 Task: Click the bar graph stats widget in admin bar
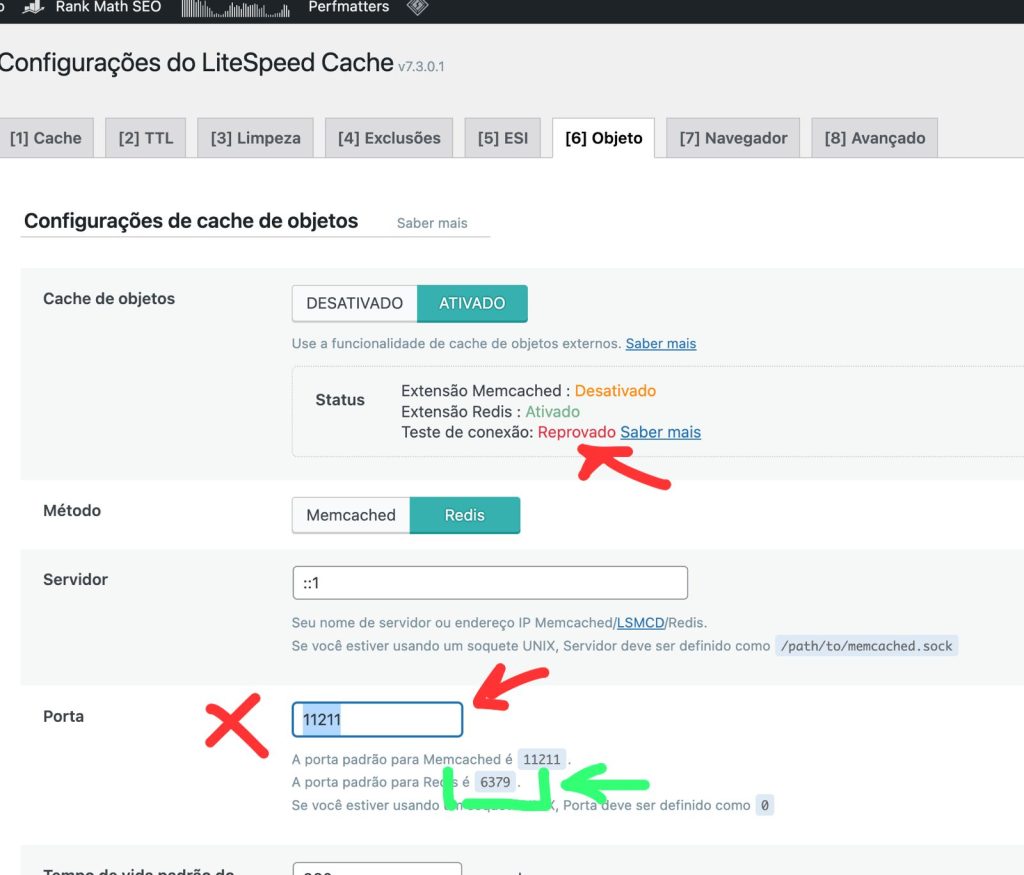click(x=235, y=9)
